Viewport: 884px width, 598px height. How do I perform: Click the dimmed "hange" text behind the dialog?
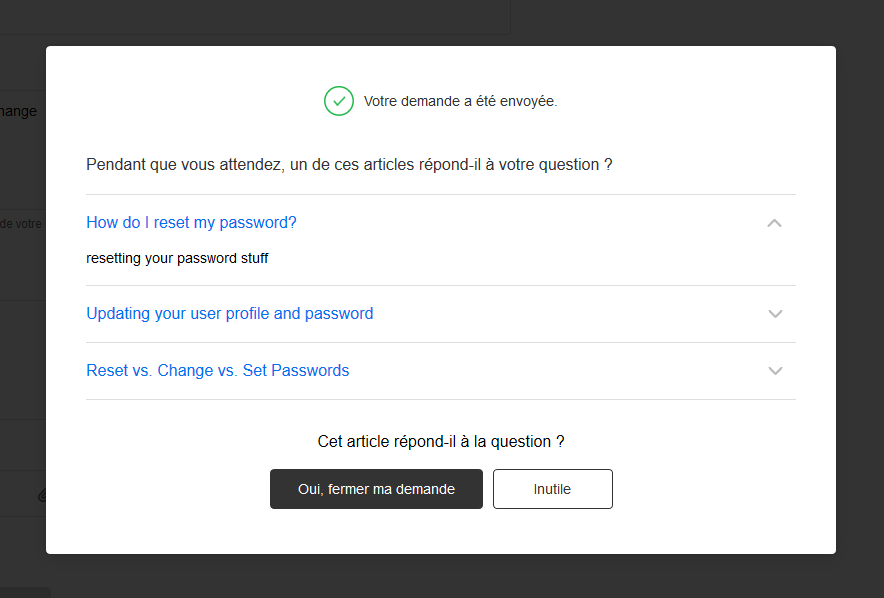click(x=19, y=111)
